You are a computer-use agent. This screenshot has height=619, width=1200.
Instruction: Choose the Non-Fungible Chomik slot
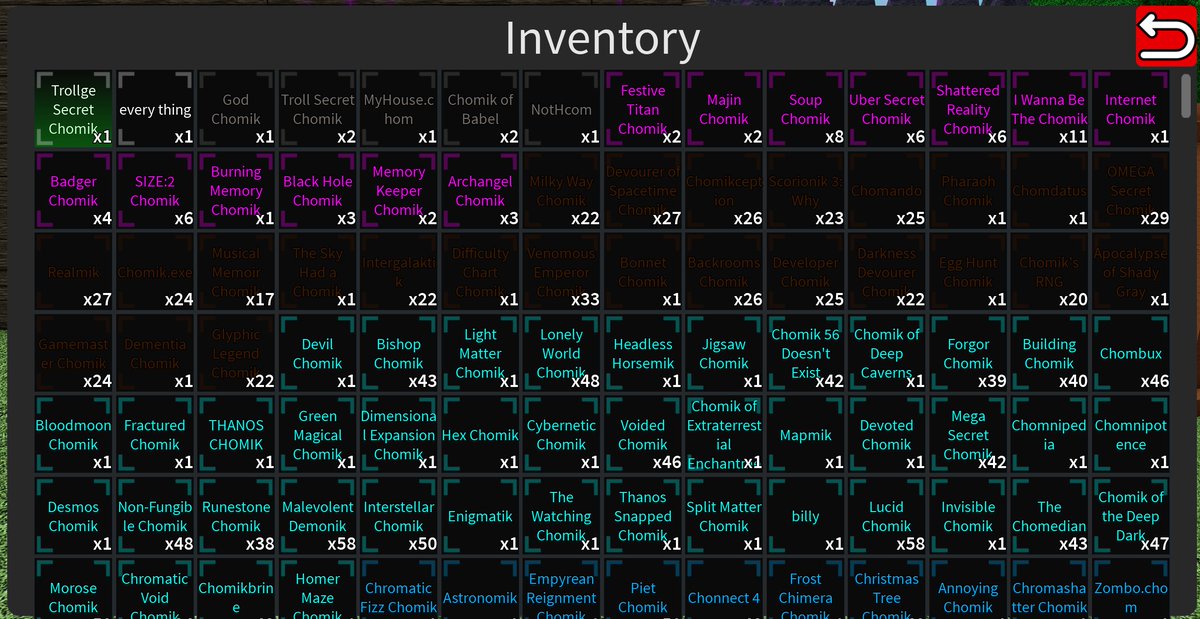(x=155, y=516)
